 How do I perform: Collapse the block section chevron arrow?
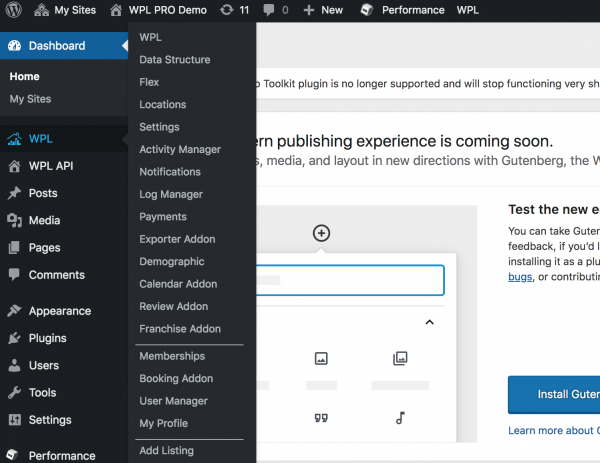[430, 322]
